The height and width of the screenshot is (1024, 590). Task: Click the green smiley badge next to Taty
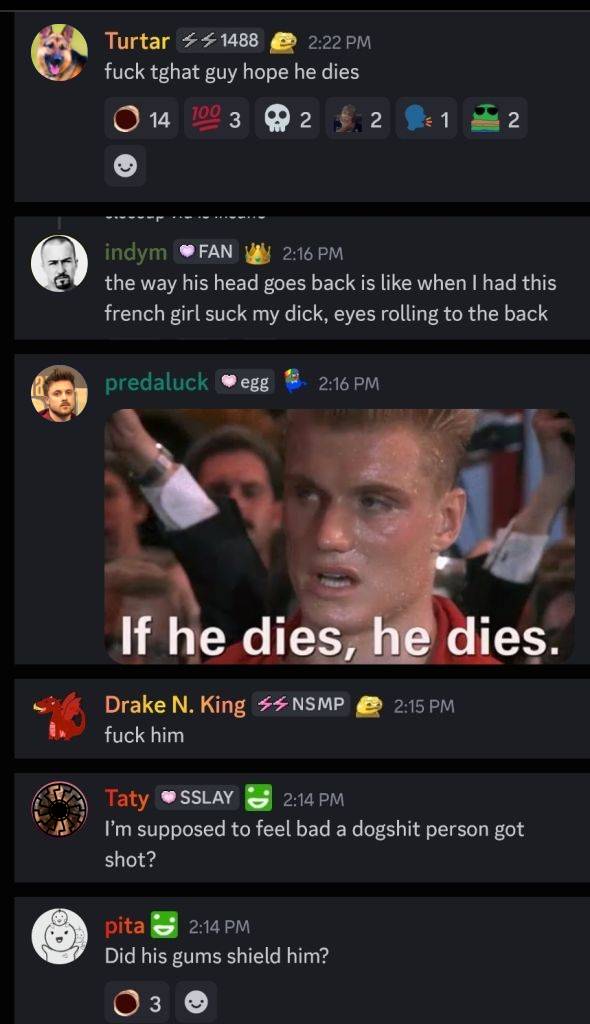[258, 798]
